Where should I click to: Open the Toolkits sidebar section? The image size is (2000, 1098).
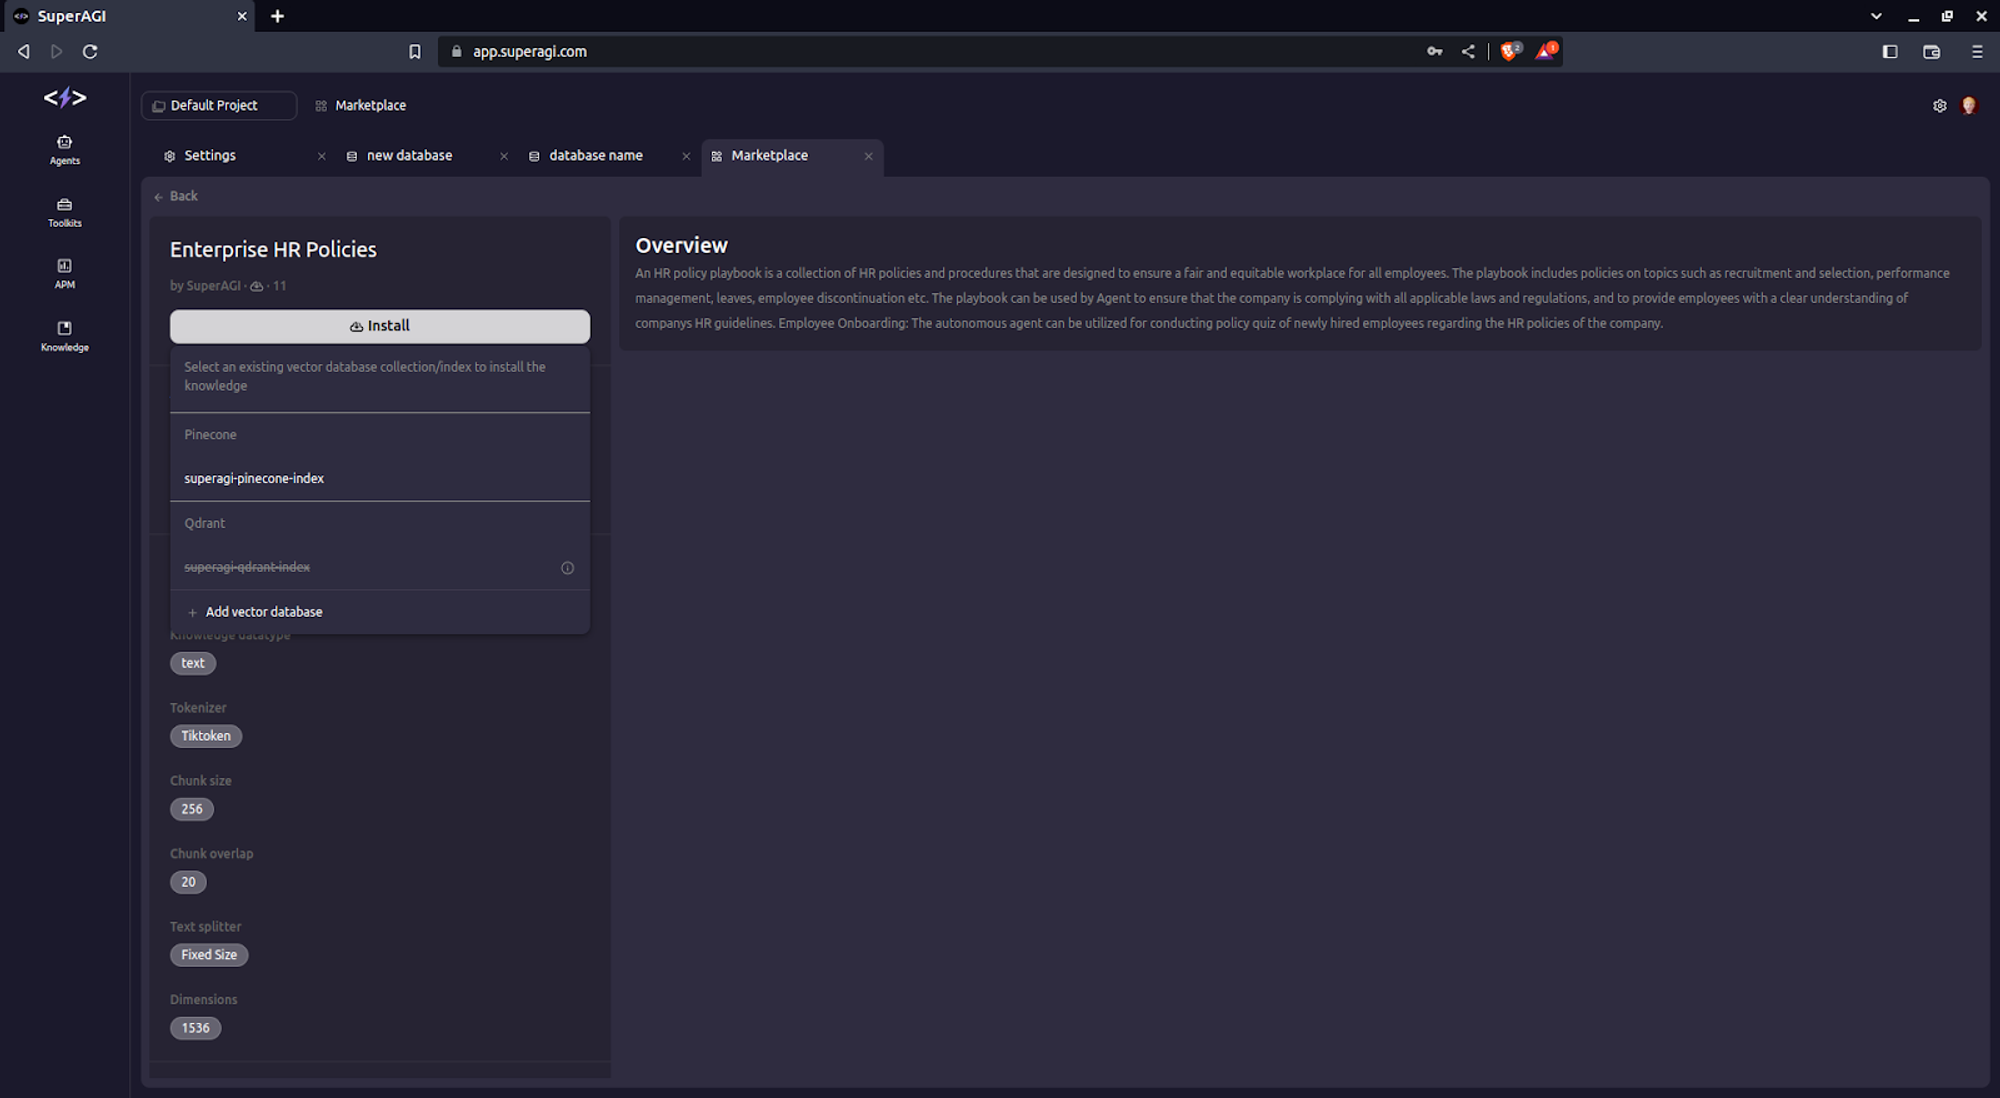[x=64, y=211]
